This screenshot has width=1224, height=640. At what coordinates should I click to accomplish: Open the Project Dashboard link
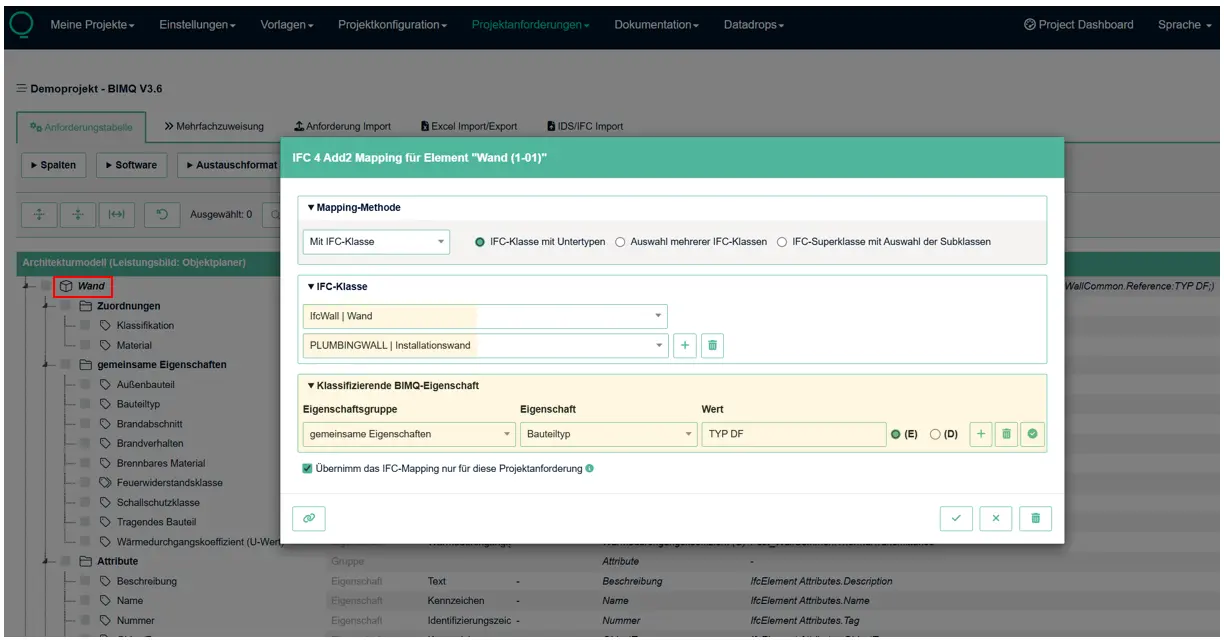pos(1079,24)
